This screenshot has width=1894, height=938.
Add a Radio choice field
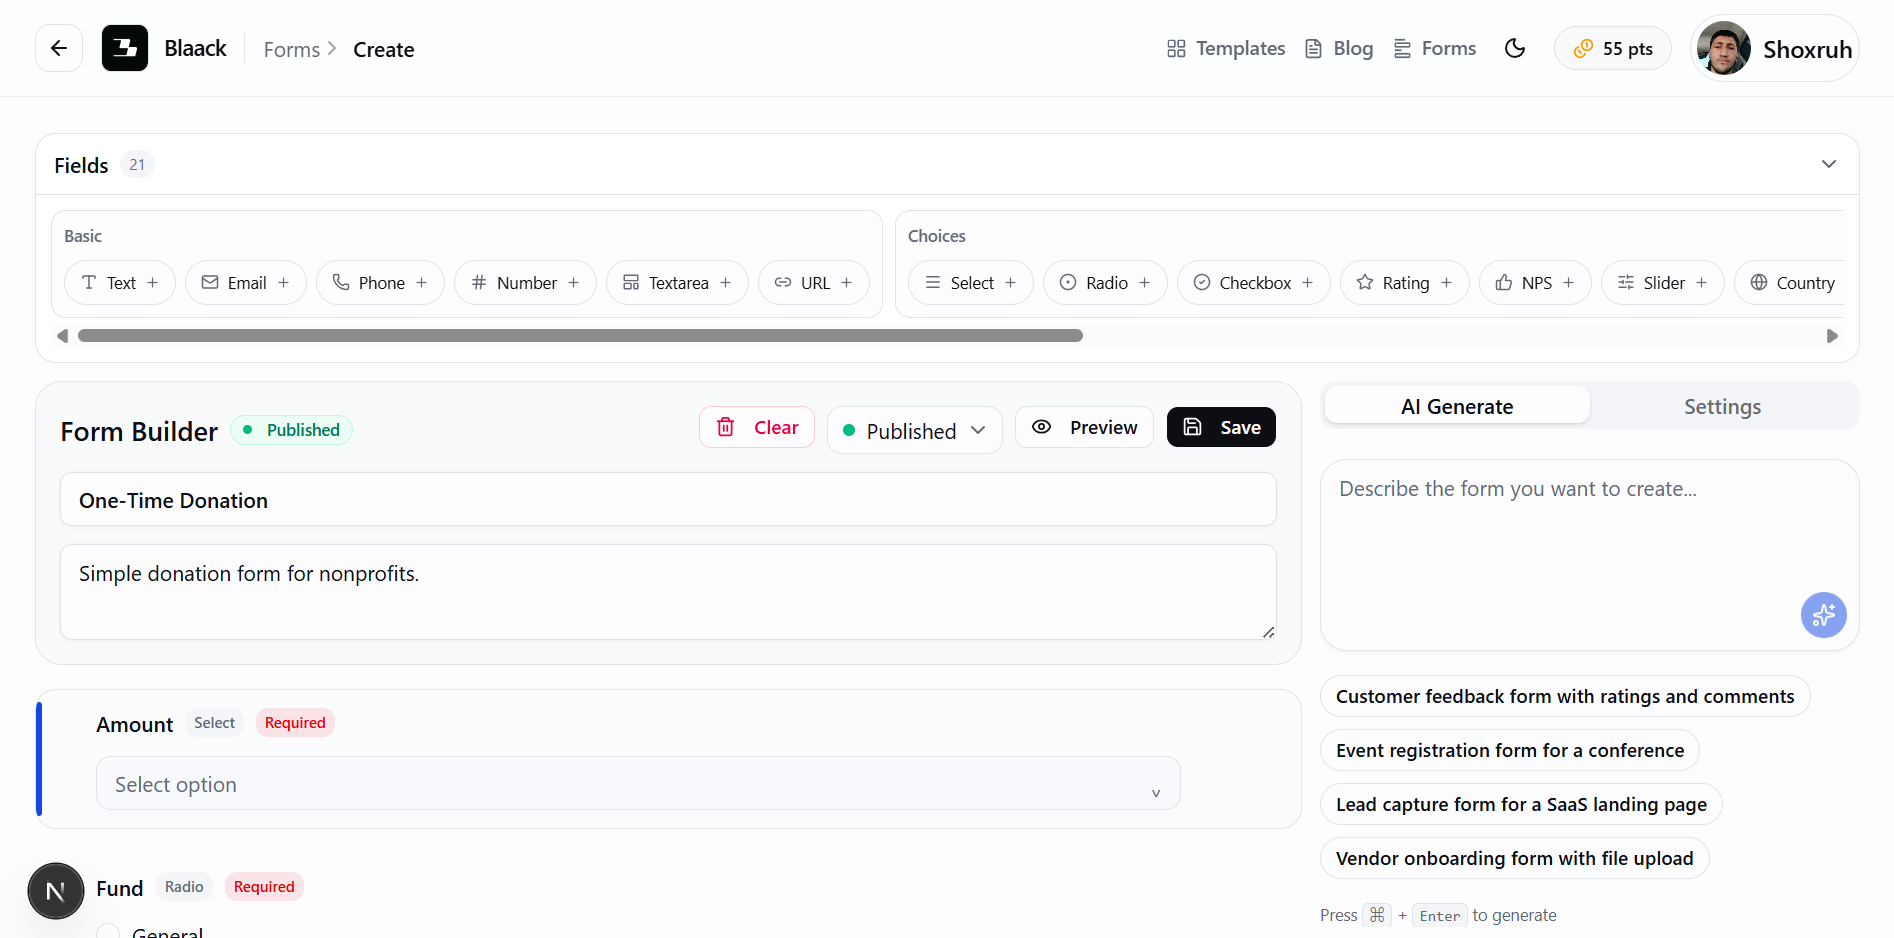[1106, 283]
